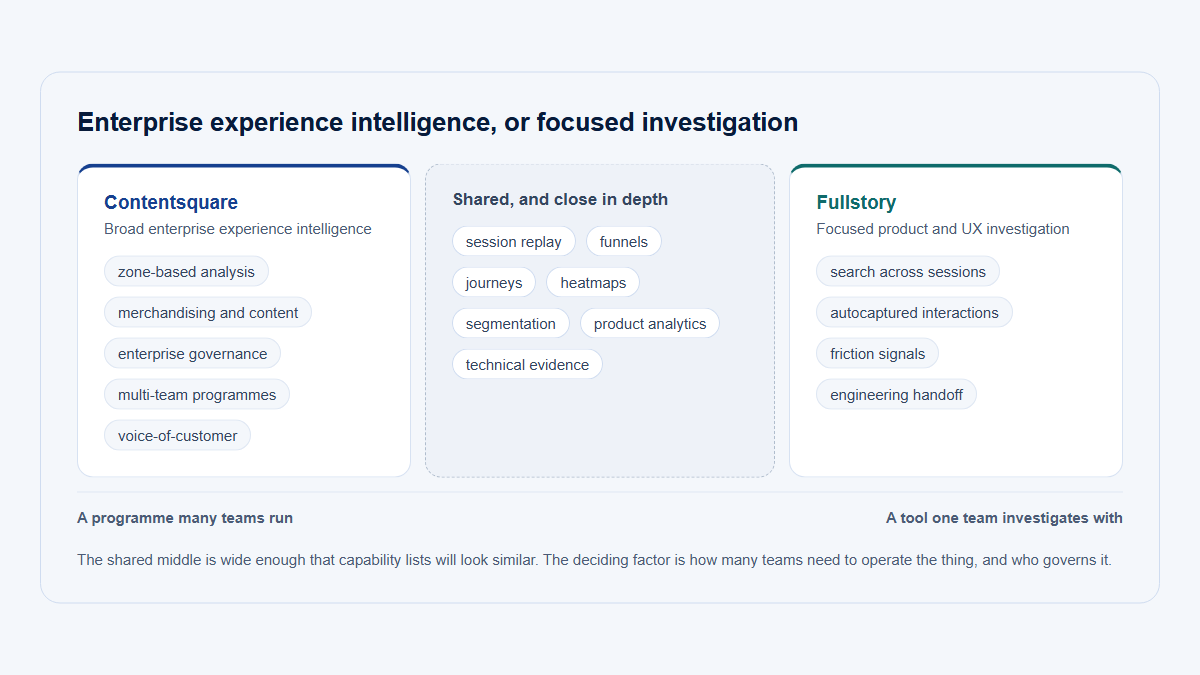Click the 'enterprise governance' tag
This screenshot has height=675, width=1200.
(192, 354)
